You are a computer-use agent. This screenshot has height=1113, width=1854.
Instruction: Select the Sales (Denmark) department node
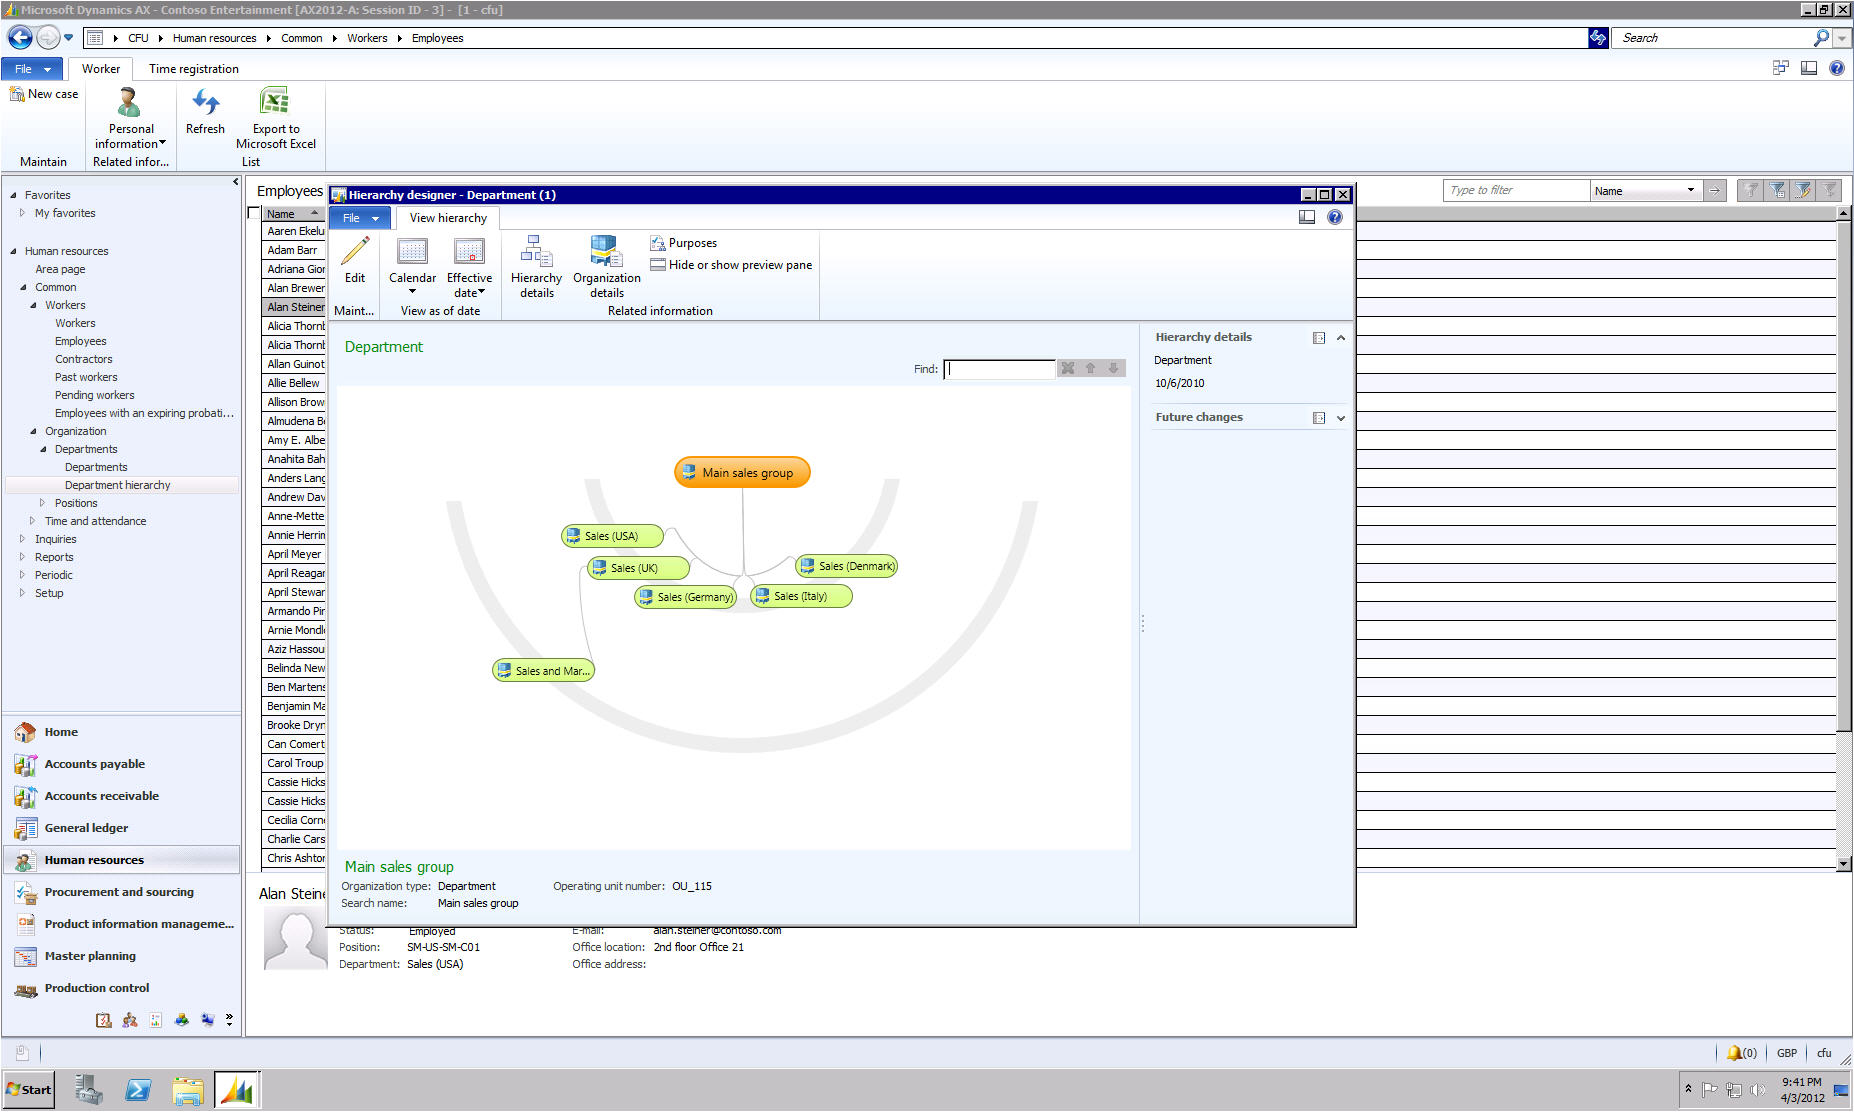847,566
